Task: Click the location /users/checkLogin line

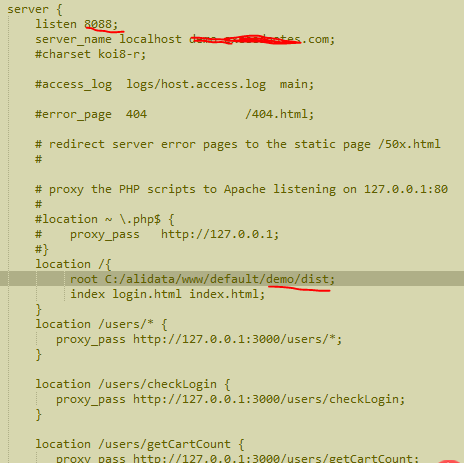Action: (x=133, y=384)
